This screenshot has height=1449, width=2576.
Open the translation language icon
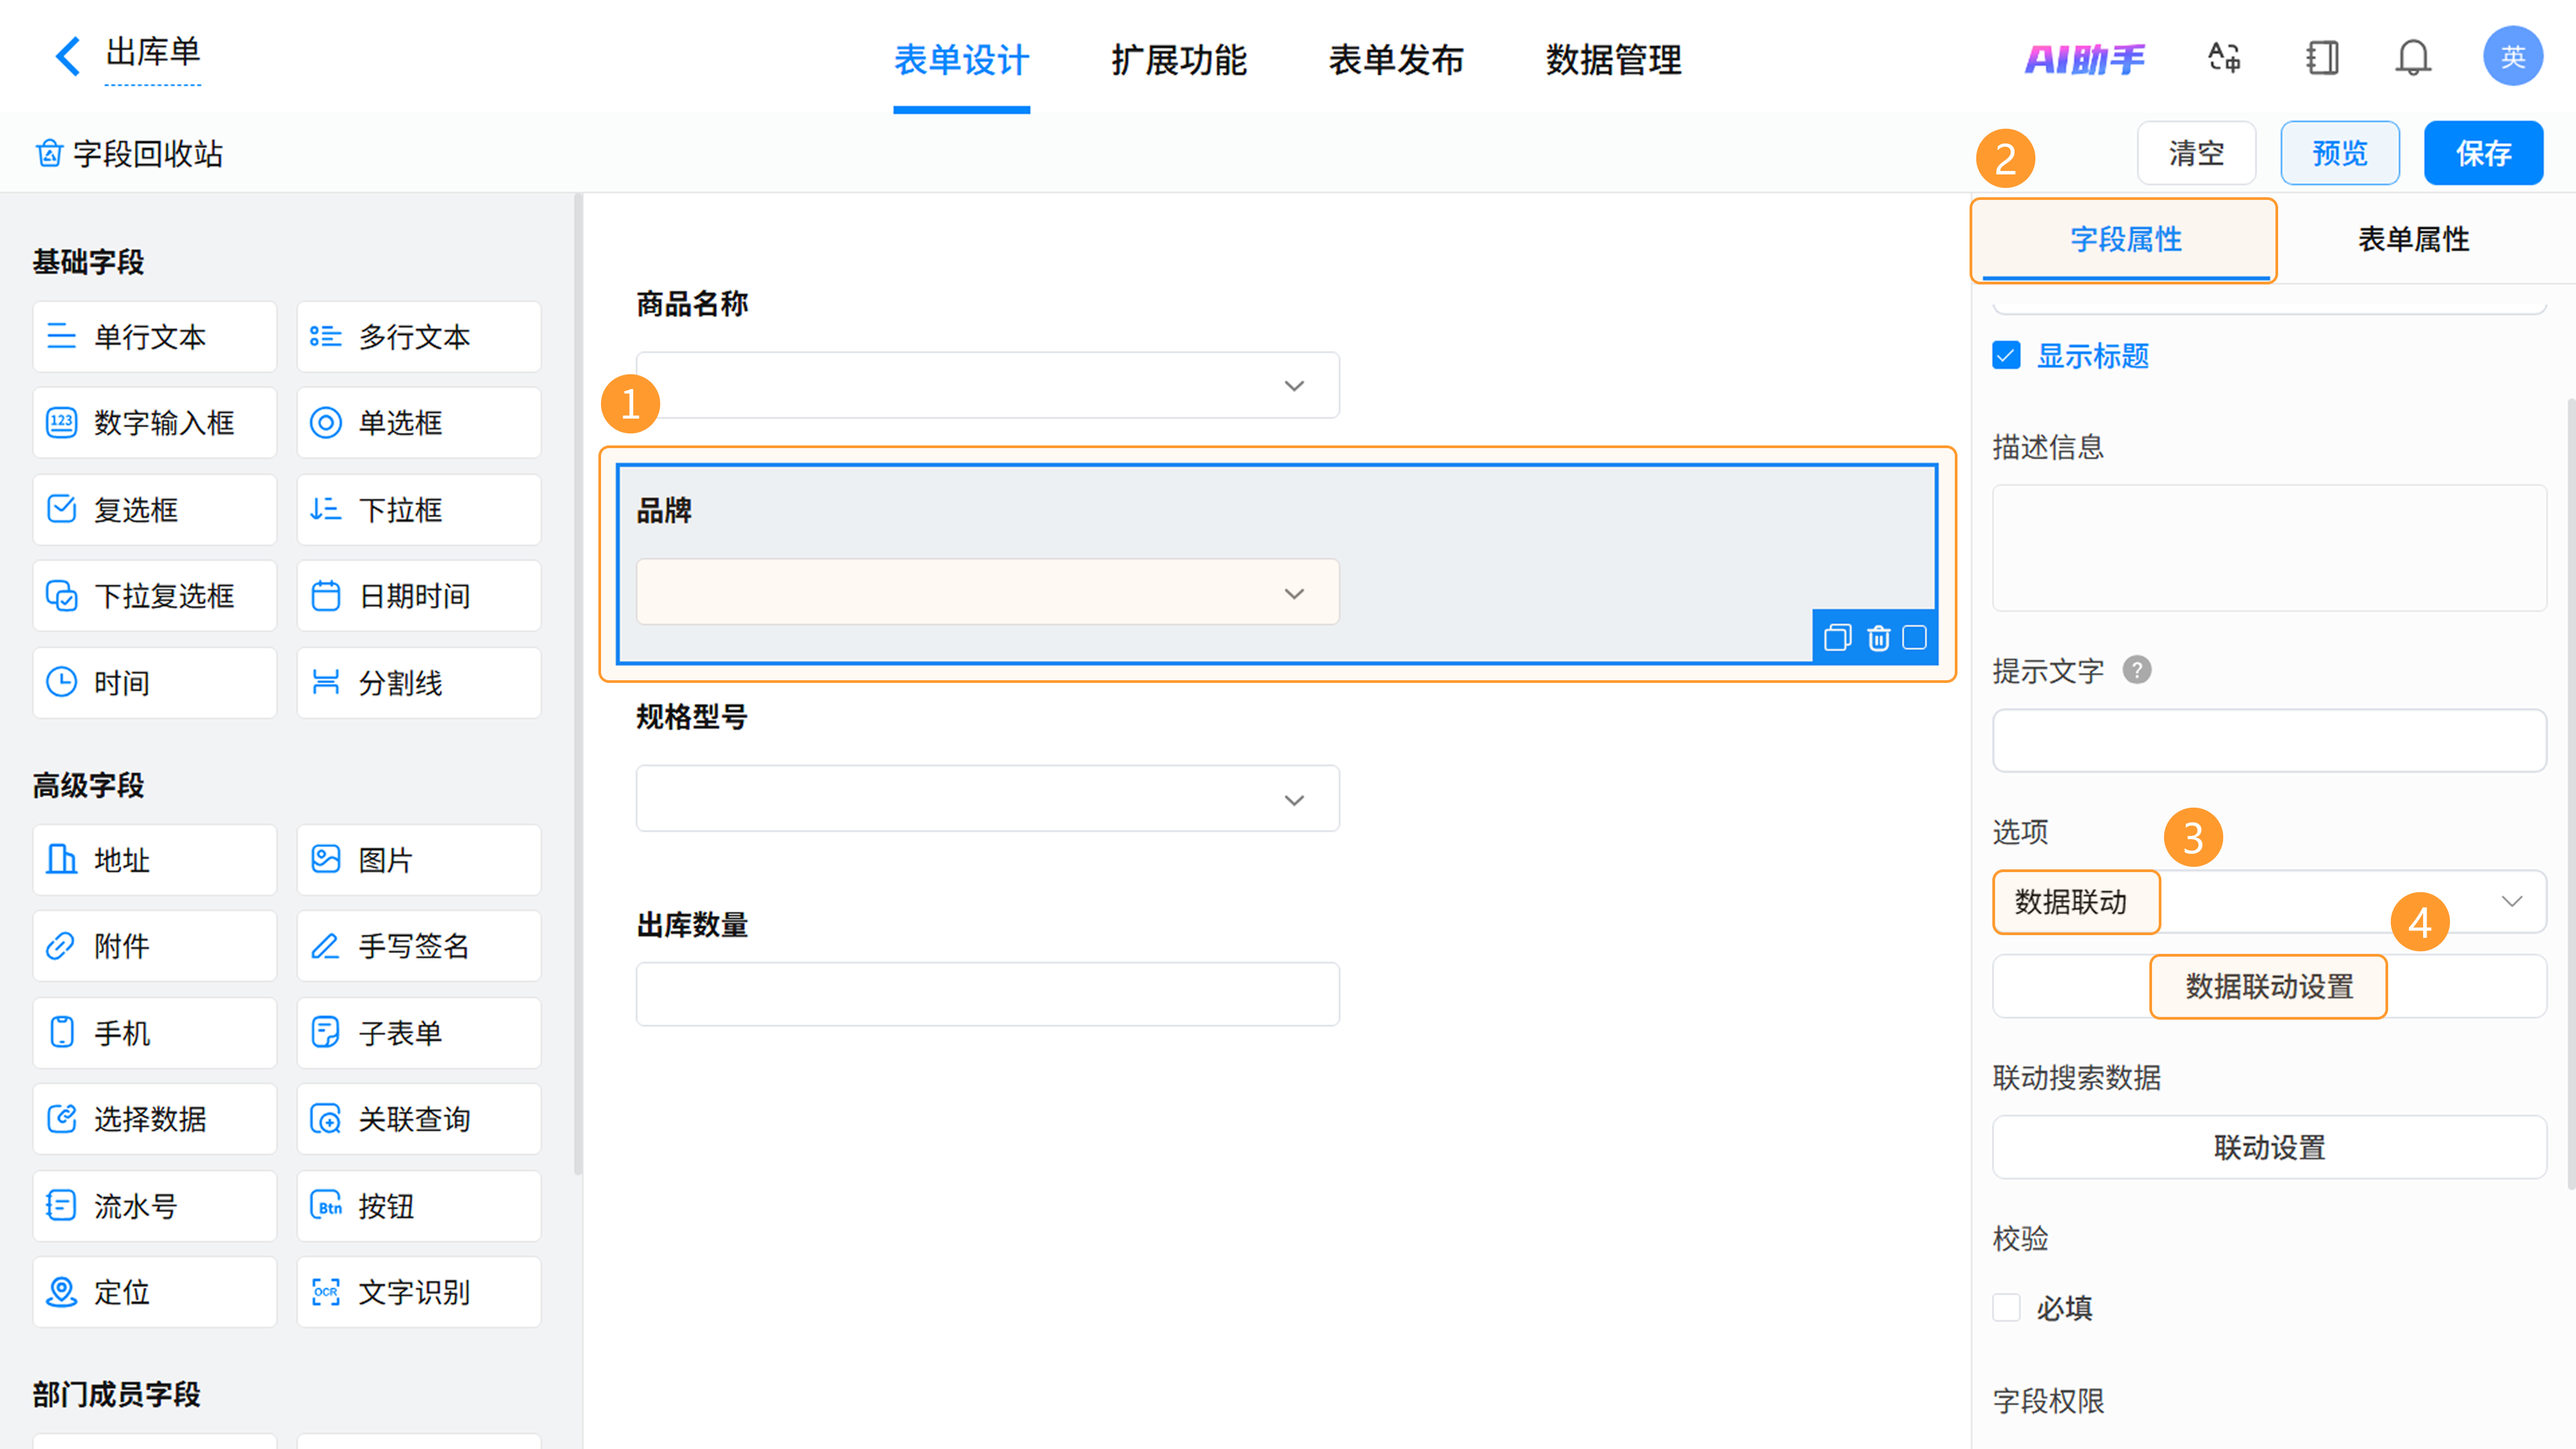tap(2224, 57)
